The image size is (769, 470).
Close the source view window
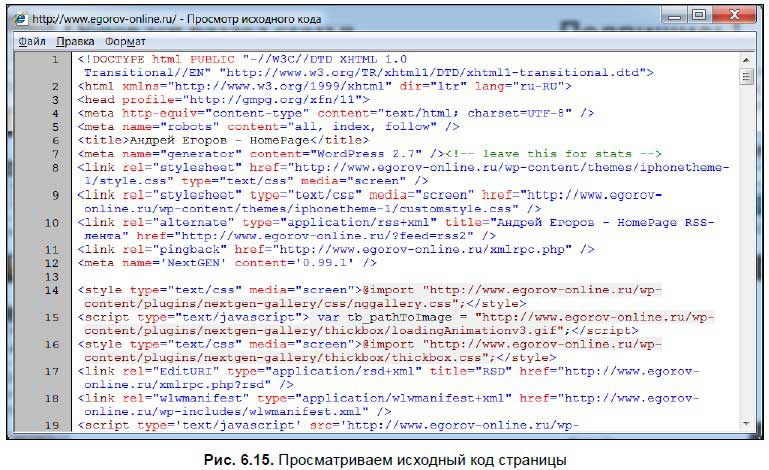click(734, 16)
